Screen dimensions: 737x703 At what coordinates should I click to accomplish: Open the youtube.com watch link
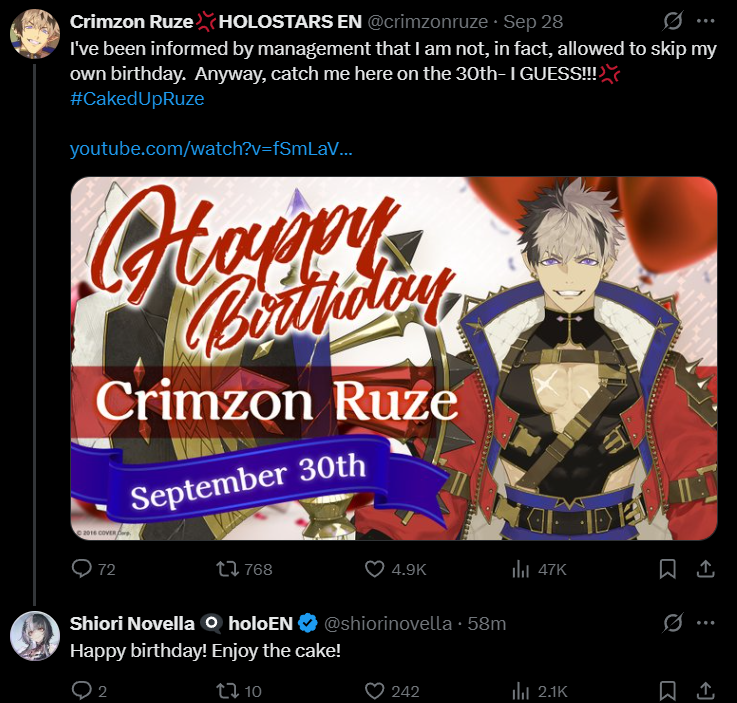(x=211, y=149)
